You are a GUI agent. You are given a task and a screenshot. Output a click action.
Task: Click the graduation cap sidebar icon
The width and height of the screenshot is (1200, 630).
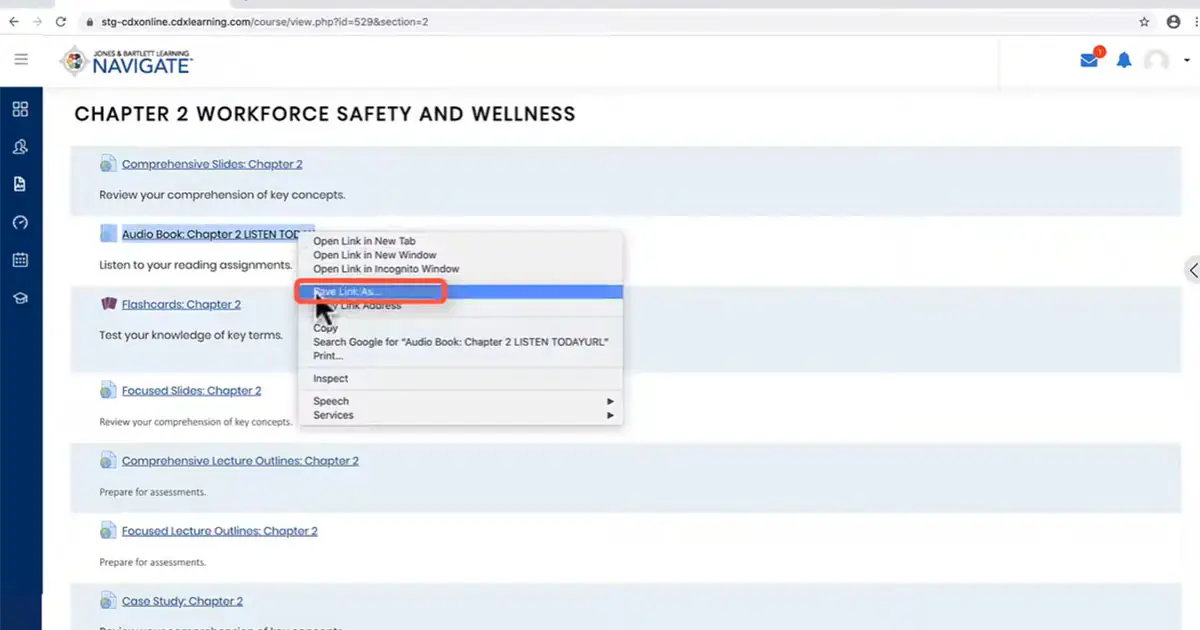(x=20, y=298)
